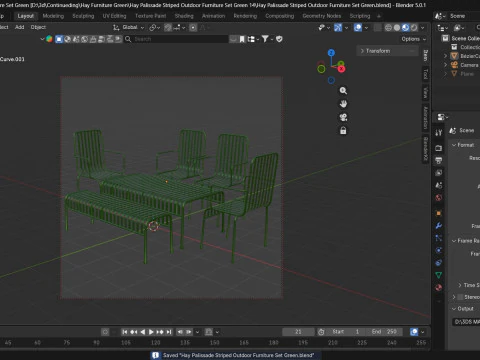Switch to the Geometry Nodes workspace tab
Image resolution: width=480 pixels, height=360 pixels.
[322, 16]
